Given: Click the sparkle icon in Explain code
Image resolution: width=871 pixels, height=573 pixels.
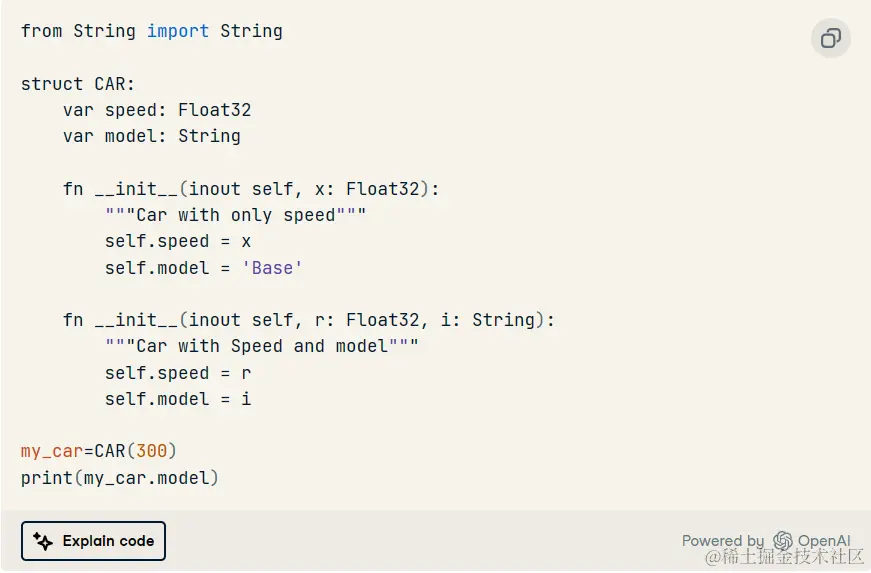Looking at the screenshot, I should click(x=43, y=541).
